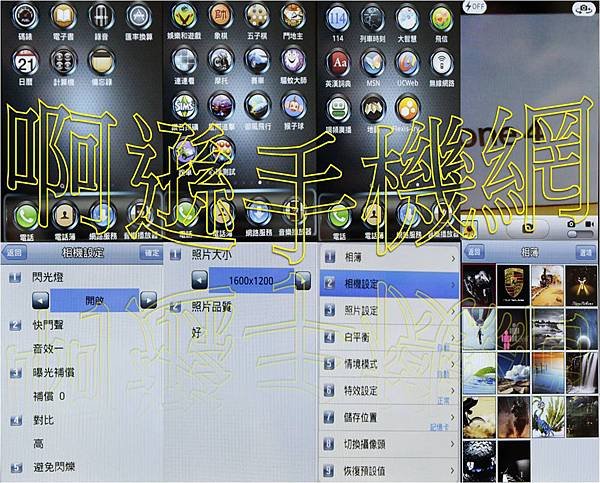Viewport: 600px width, 483px height.
Task: Open the 鬥地主 card game
Action: [293, 16]
